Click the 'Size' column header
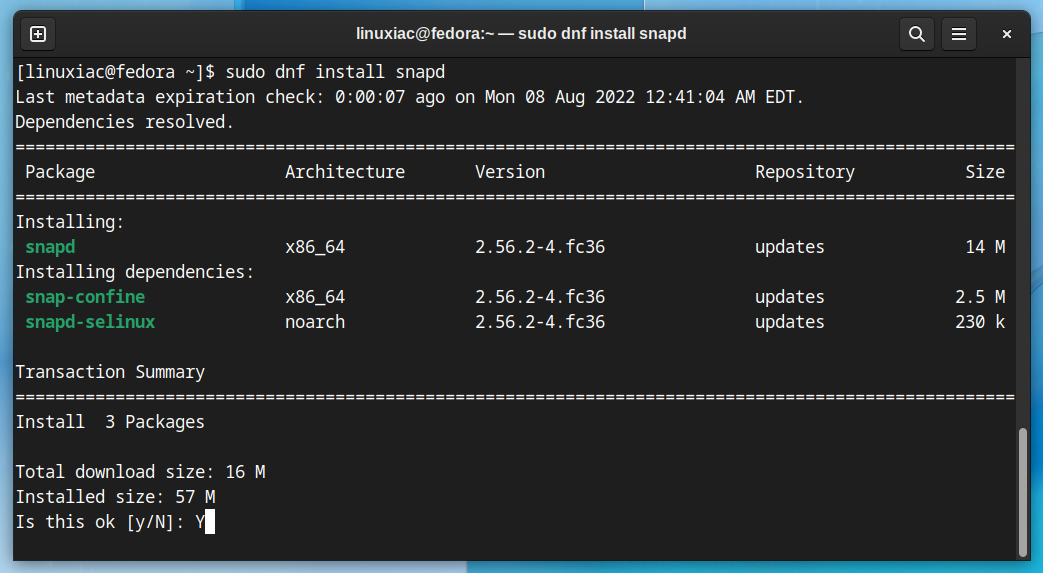Image resolution: width=1043 pixels, height=573 pixels. [984, 172]
